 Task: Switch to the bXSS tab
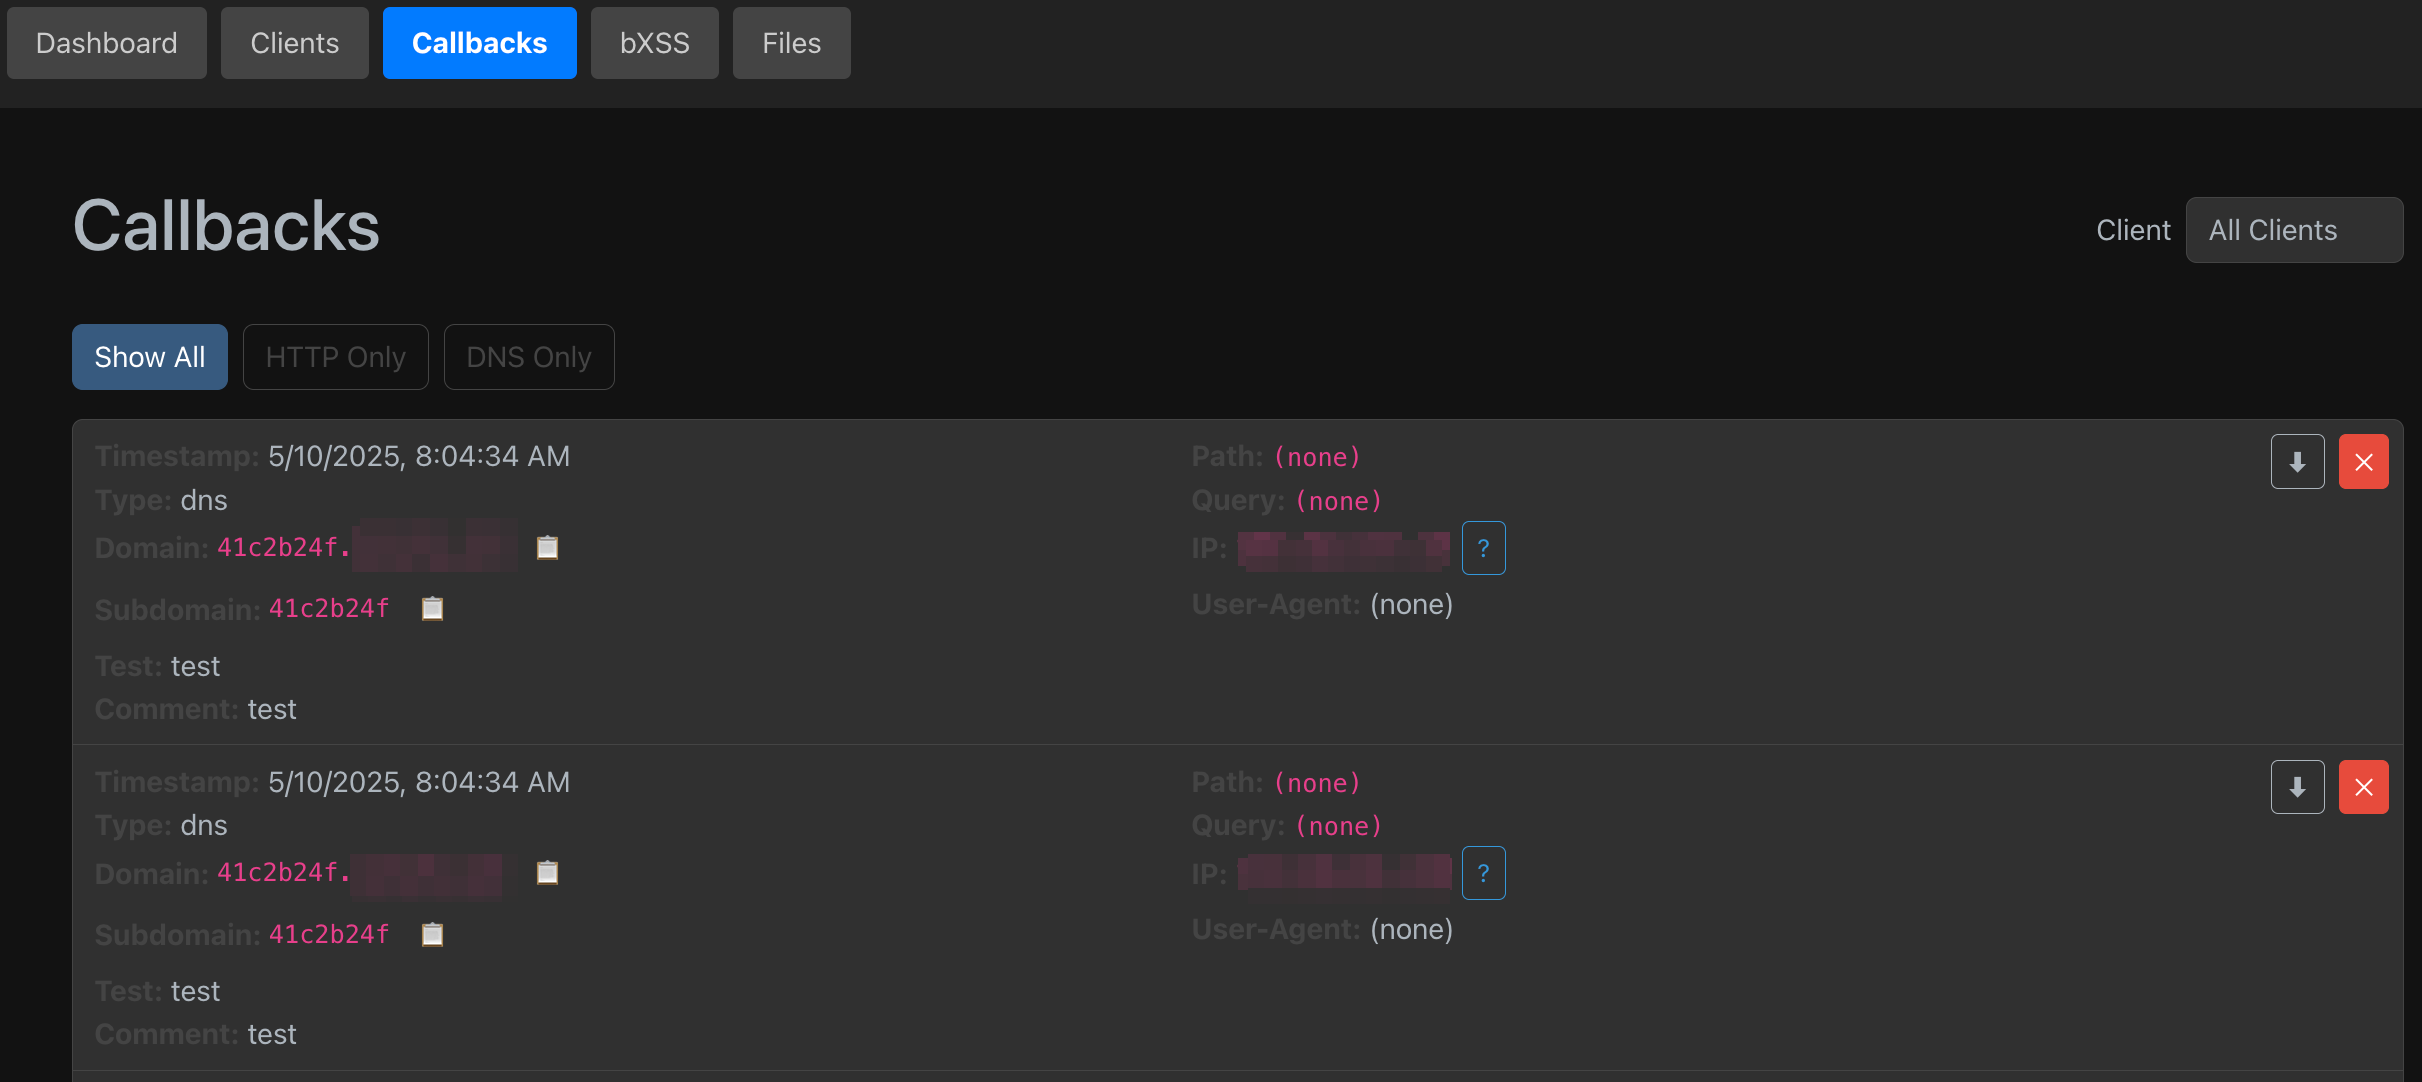tap(655, 43)
